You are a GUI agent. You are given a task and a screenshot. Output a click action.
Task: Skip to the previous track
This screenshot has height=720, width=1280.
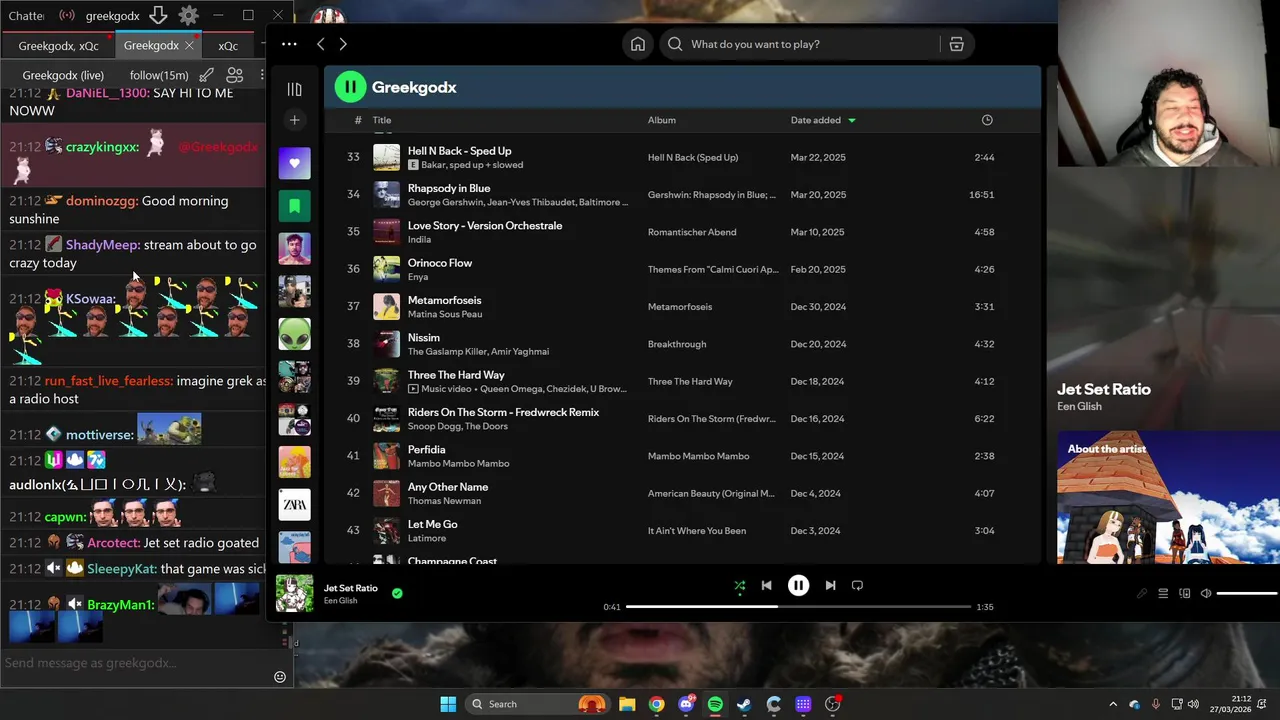(x=766, y=586)
